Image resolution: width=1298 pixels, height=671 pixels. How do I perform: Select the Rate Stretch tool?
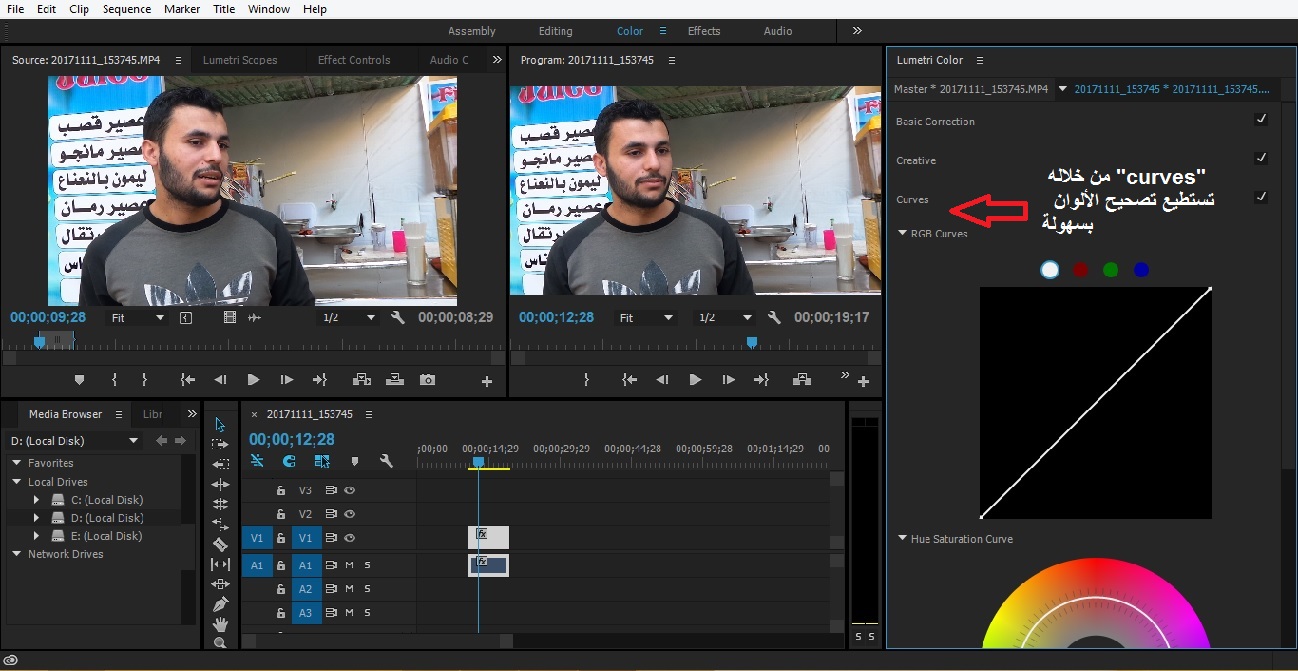pyautogui.click(x=220, y=504)
